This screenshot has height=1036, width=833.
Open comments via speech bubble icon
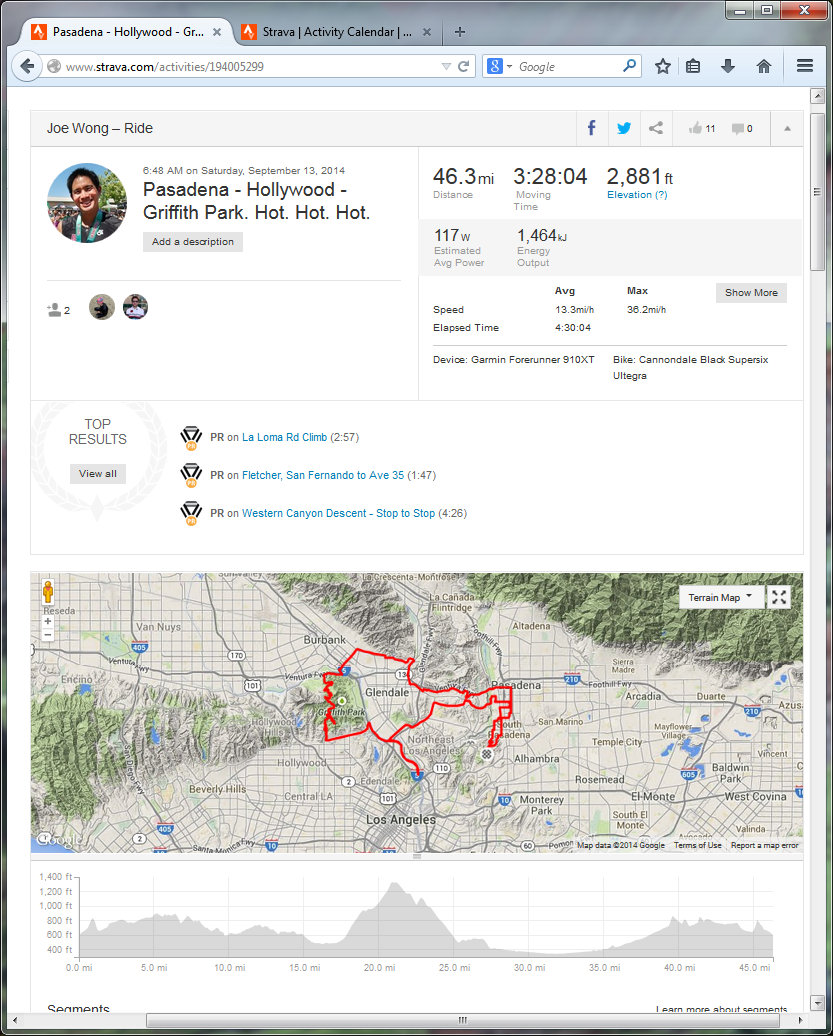click(x=738, y=128)
